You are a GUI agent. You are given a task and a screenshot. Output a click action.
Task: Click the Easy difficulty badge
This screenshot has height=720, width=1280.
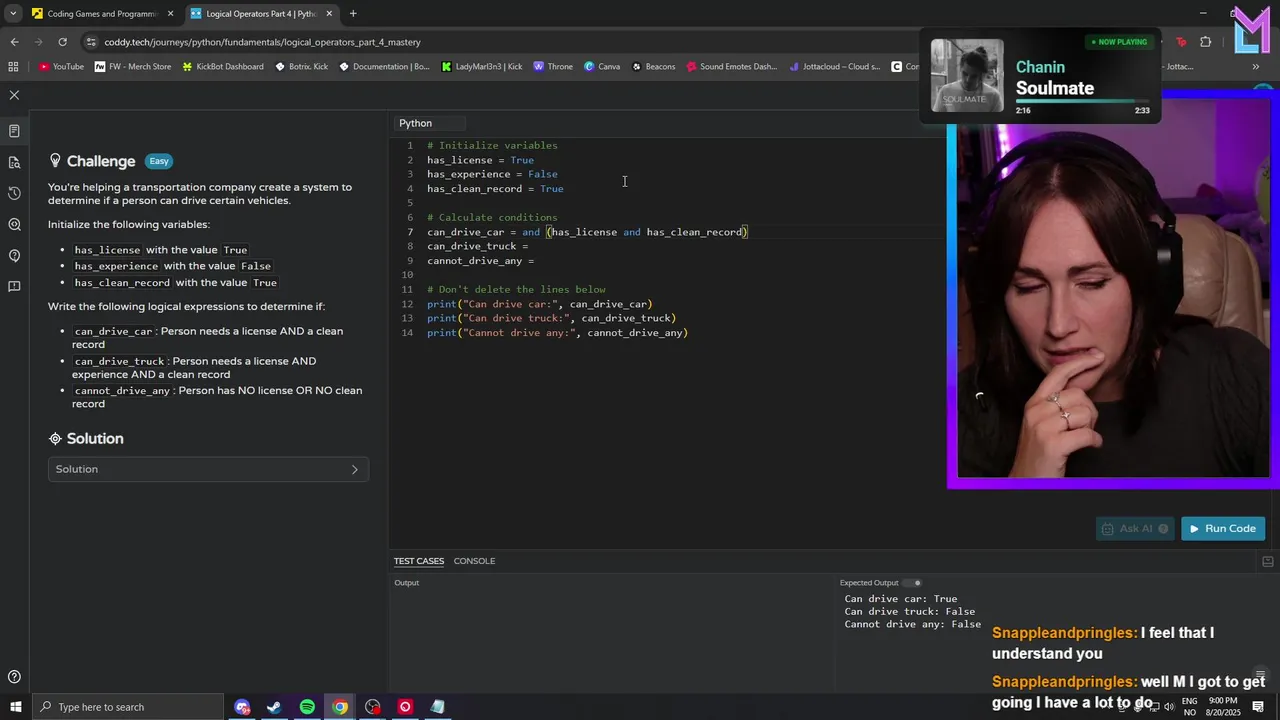click(159, 161)
